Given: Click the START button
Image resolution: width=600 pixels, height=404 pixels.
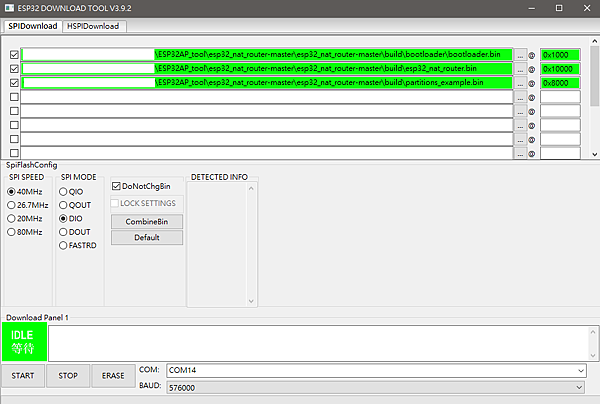Looking at the screenshot, I should [x=23, y=376].
